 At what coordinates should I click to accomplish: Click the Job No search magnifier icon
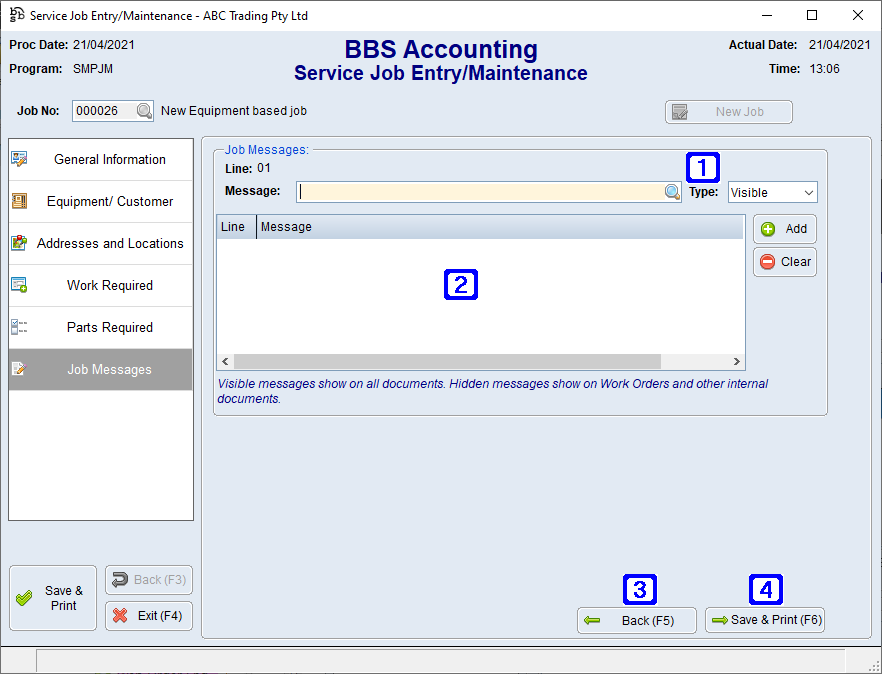(145, 111)
